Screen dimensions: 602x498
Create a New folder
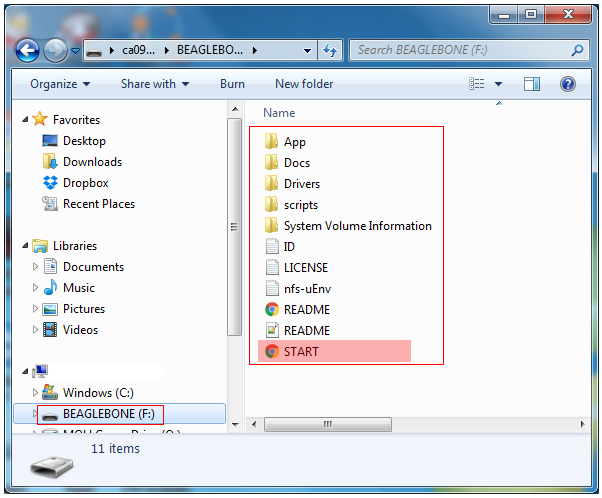(304, 84)
